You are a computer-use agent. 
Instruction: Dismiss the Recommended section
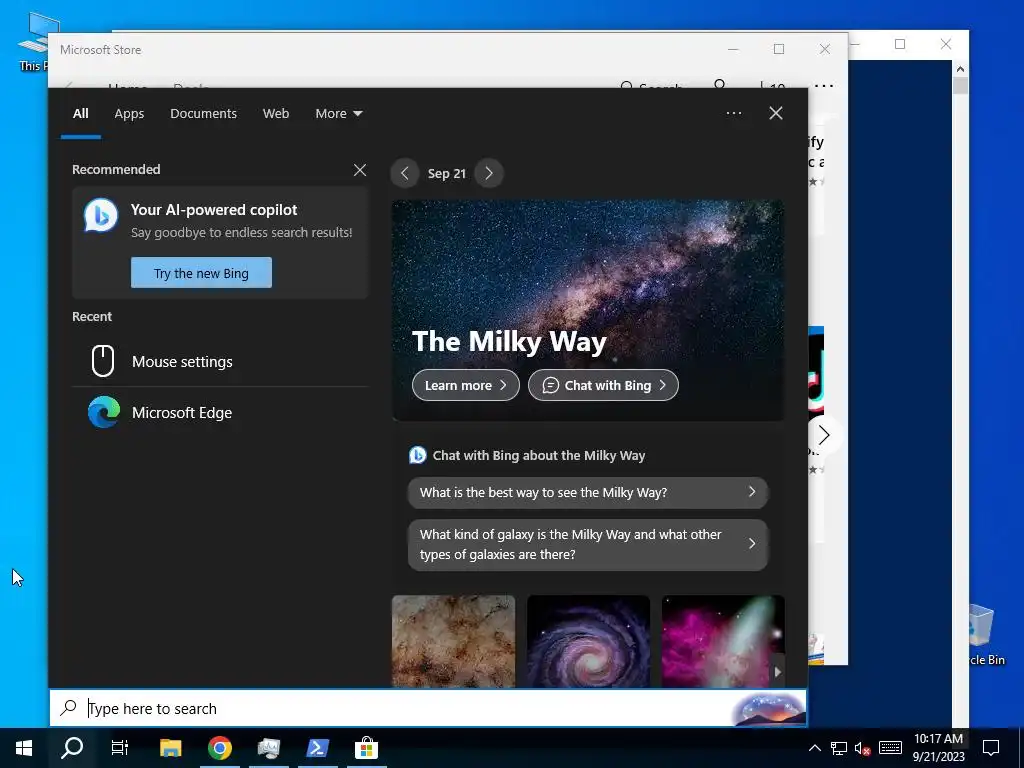(360, 170)
